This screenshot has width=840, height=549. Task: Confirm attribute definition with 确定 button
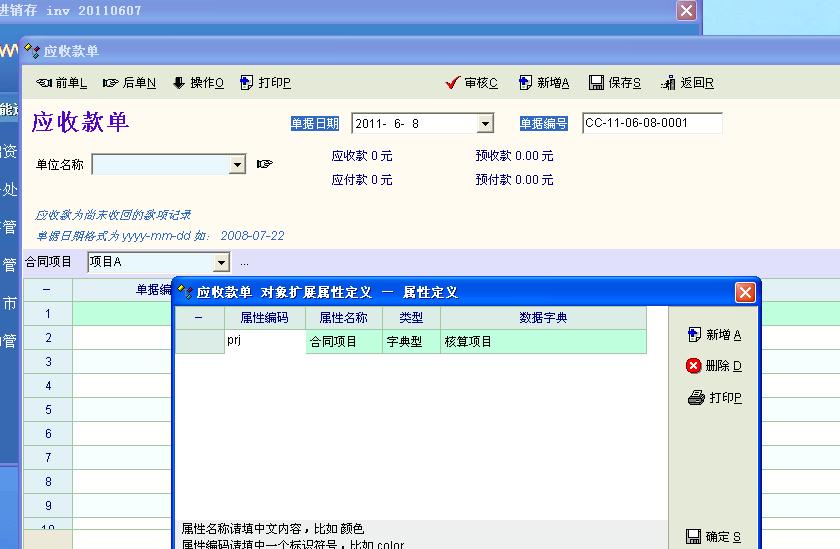715,537
